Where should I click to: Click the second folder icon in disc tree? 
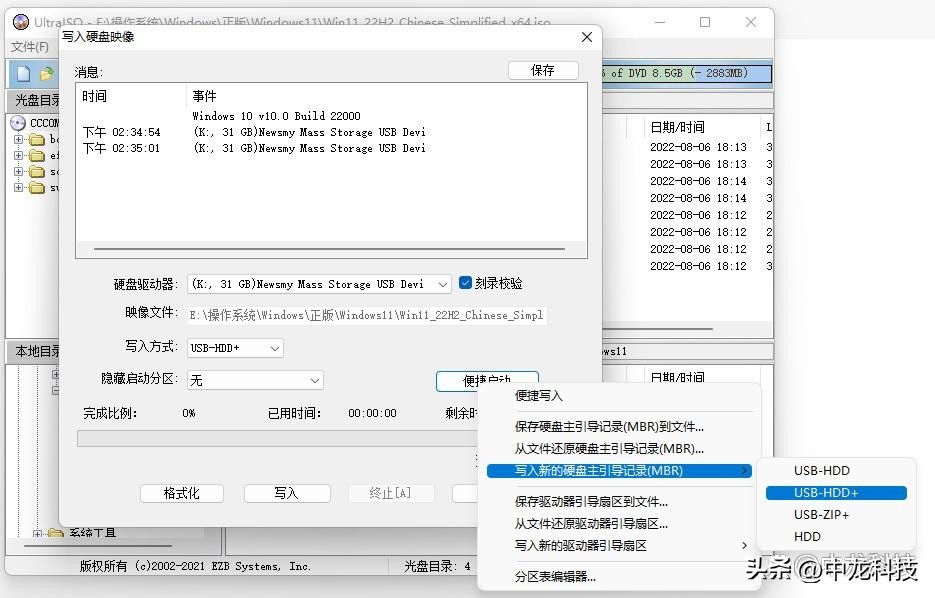pyautogui.click(x=37, y=155)
